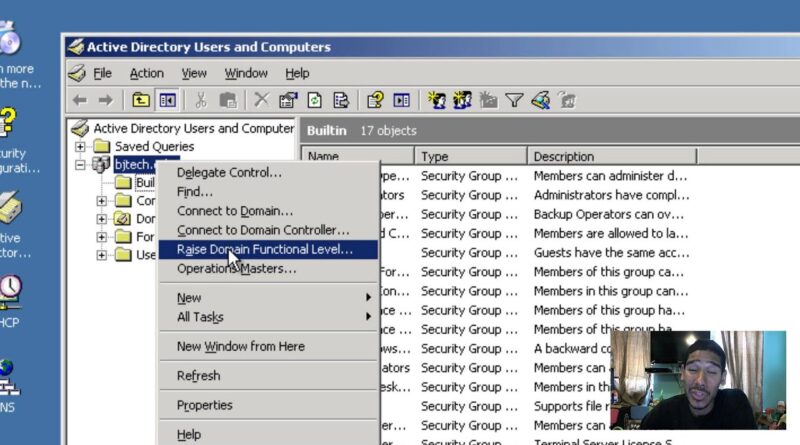Create a new user via toolbar icon
Image resolution: width=800 pixels, height=445 pixels.
[437, 100]
